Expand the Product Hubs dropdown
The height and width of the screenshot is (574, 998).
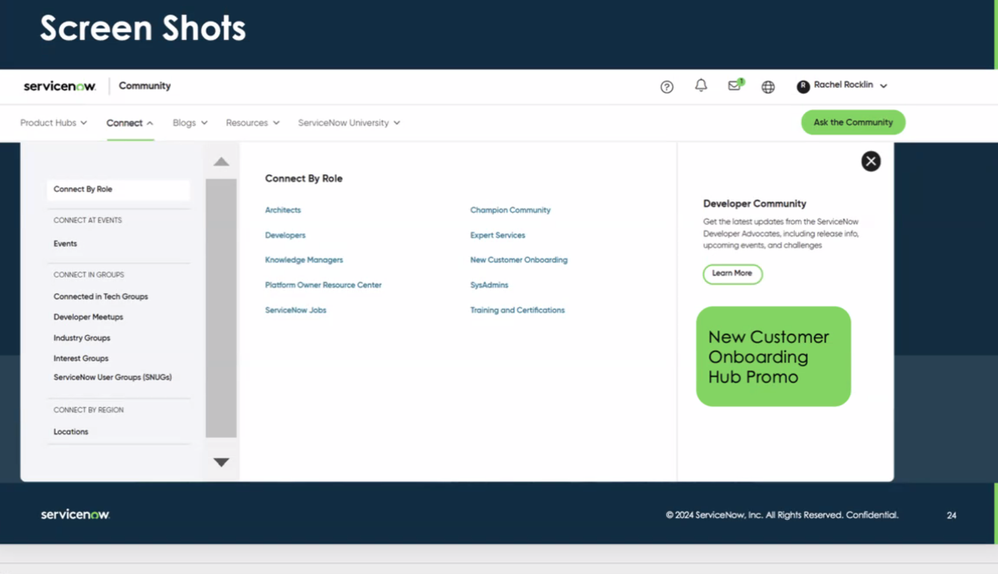point(53,123)
